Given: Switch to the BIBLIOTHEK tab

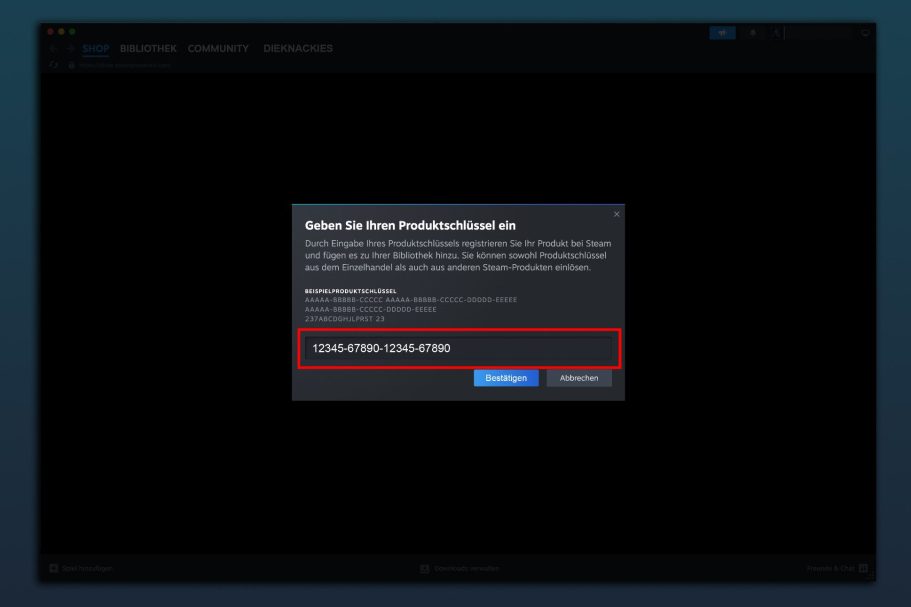Looking at the screenshot, I should (x=148, y=49).
